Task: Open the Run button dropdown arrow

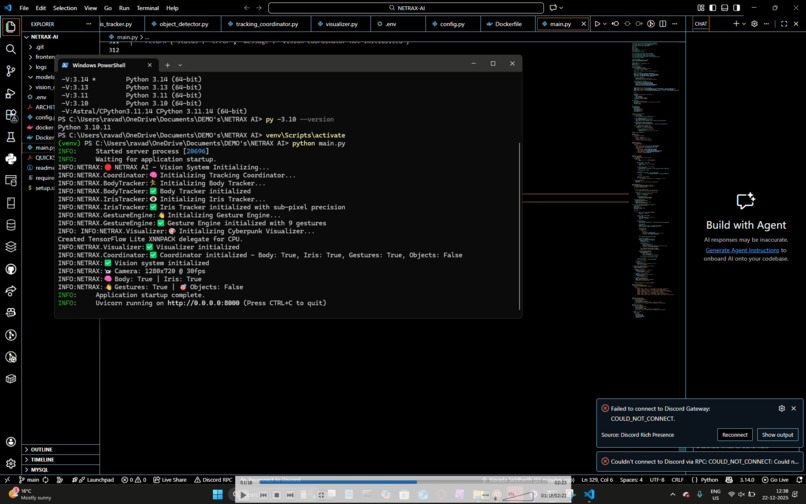Action: point(604,24)
